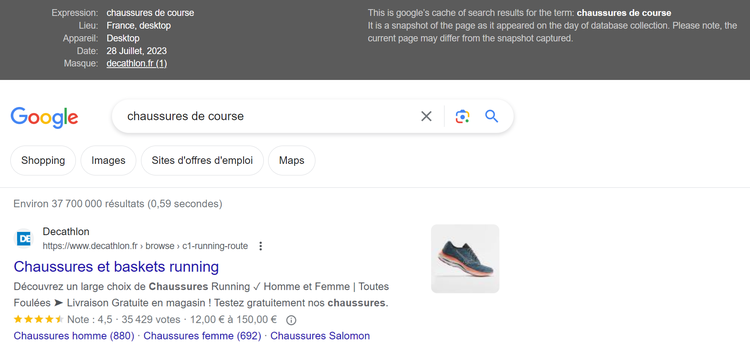This screenshot has width=750, height=360.
Task: Click the running shoe thumbnail image
Action: [x=465, y=259]
